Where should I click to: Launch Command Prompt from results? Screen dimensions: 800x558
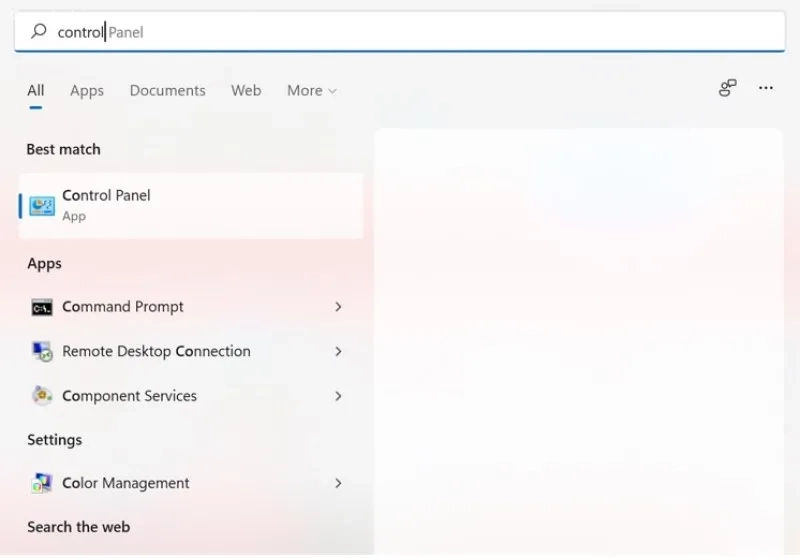[188, 307]
